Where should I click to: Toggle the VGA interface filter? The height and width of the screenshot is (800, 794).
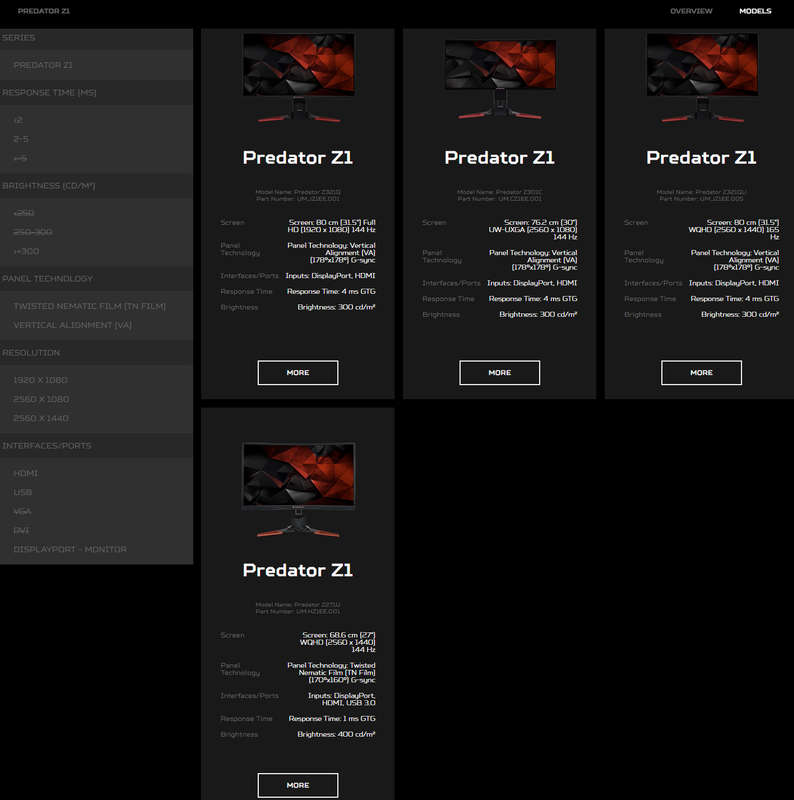(22, 511)
